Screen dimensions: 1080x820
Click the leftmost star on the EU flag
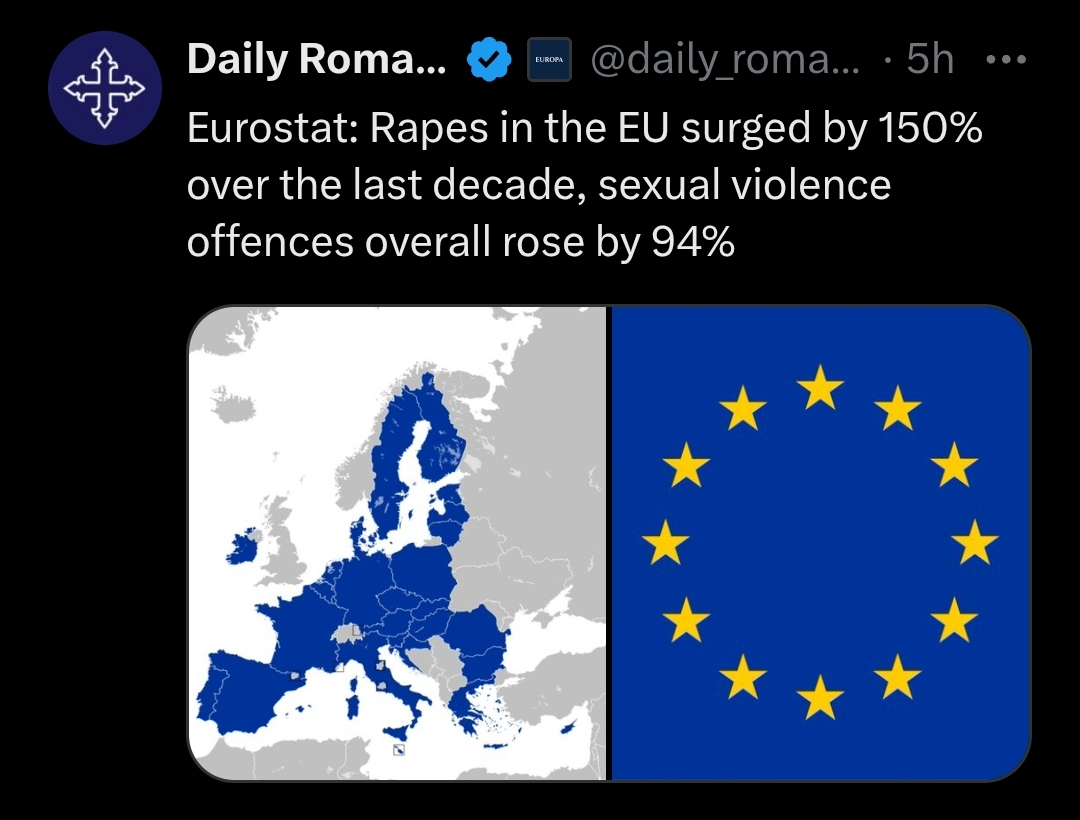coord(665,541)
